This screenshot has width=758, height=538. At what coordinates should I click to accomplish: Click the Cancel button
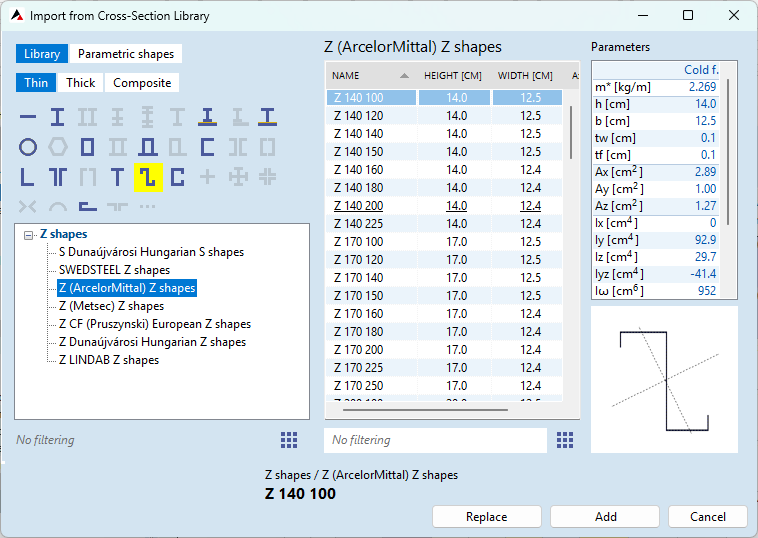coord(708,517)
